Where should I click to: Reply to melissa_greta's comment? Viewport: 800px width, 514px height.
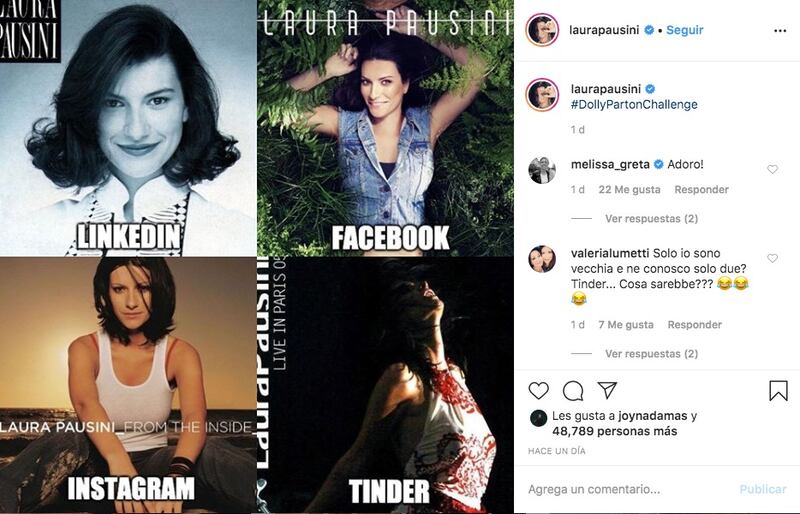(702, 190)
